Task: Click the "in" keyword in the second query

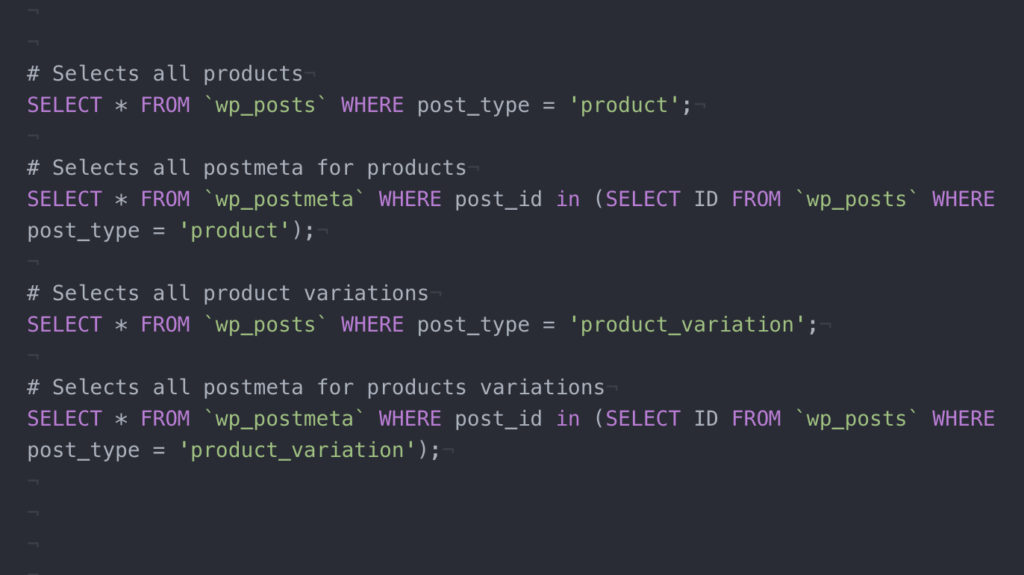Action: (568, 199)
